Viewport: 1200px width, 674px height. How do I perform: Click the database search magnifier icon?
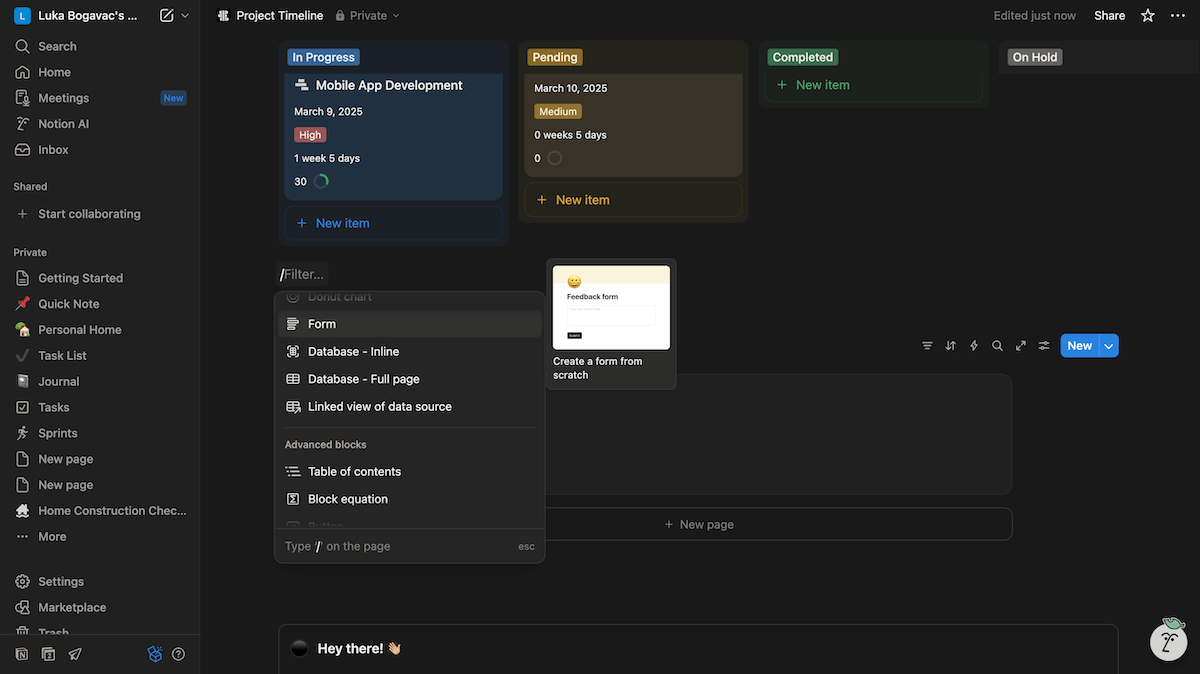pos(997,346)
